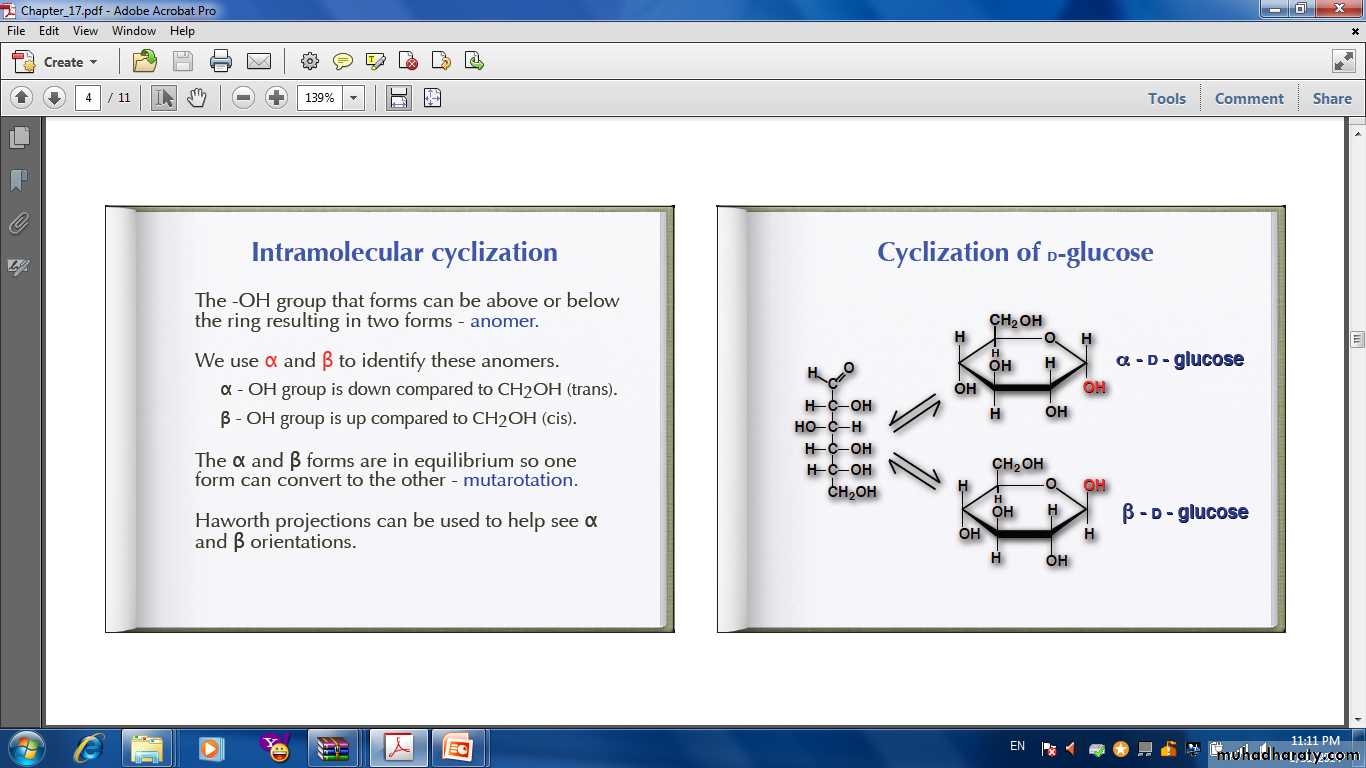The height and width of the screenshot is (768, 1366).
Task: Click the Open file folder icon
Action: click(145, 61)
